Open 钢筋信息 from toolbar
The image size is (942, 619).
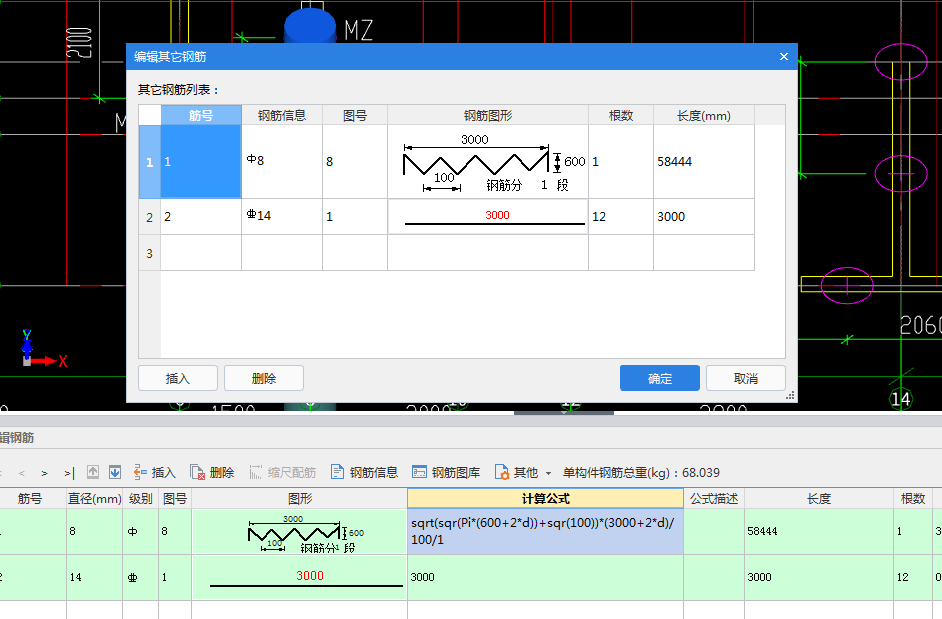click(365, 472)
